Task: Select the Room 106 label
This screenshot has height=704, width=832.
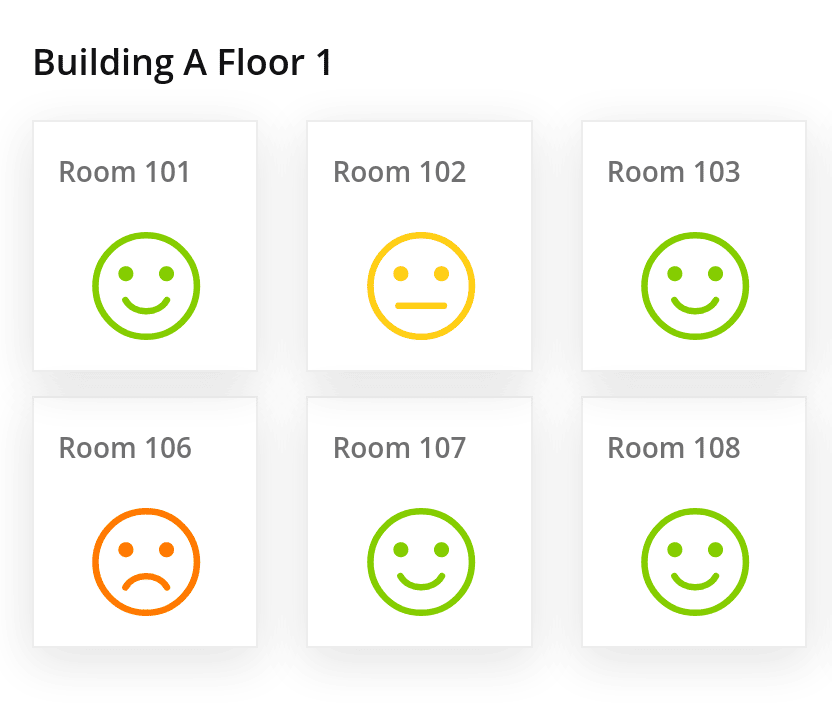Action: (x=125, y=448)
